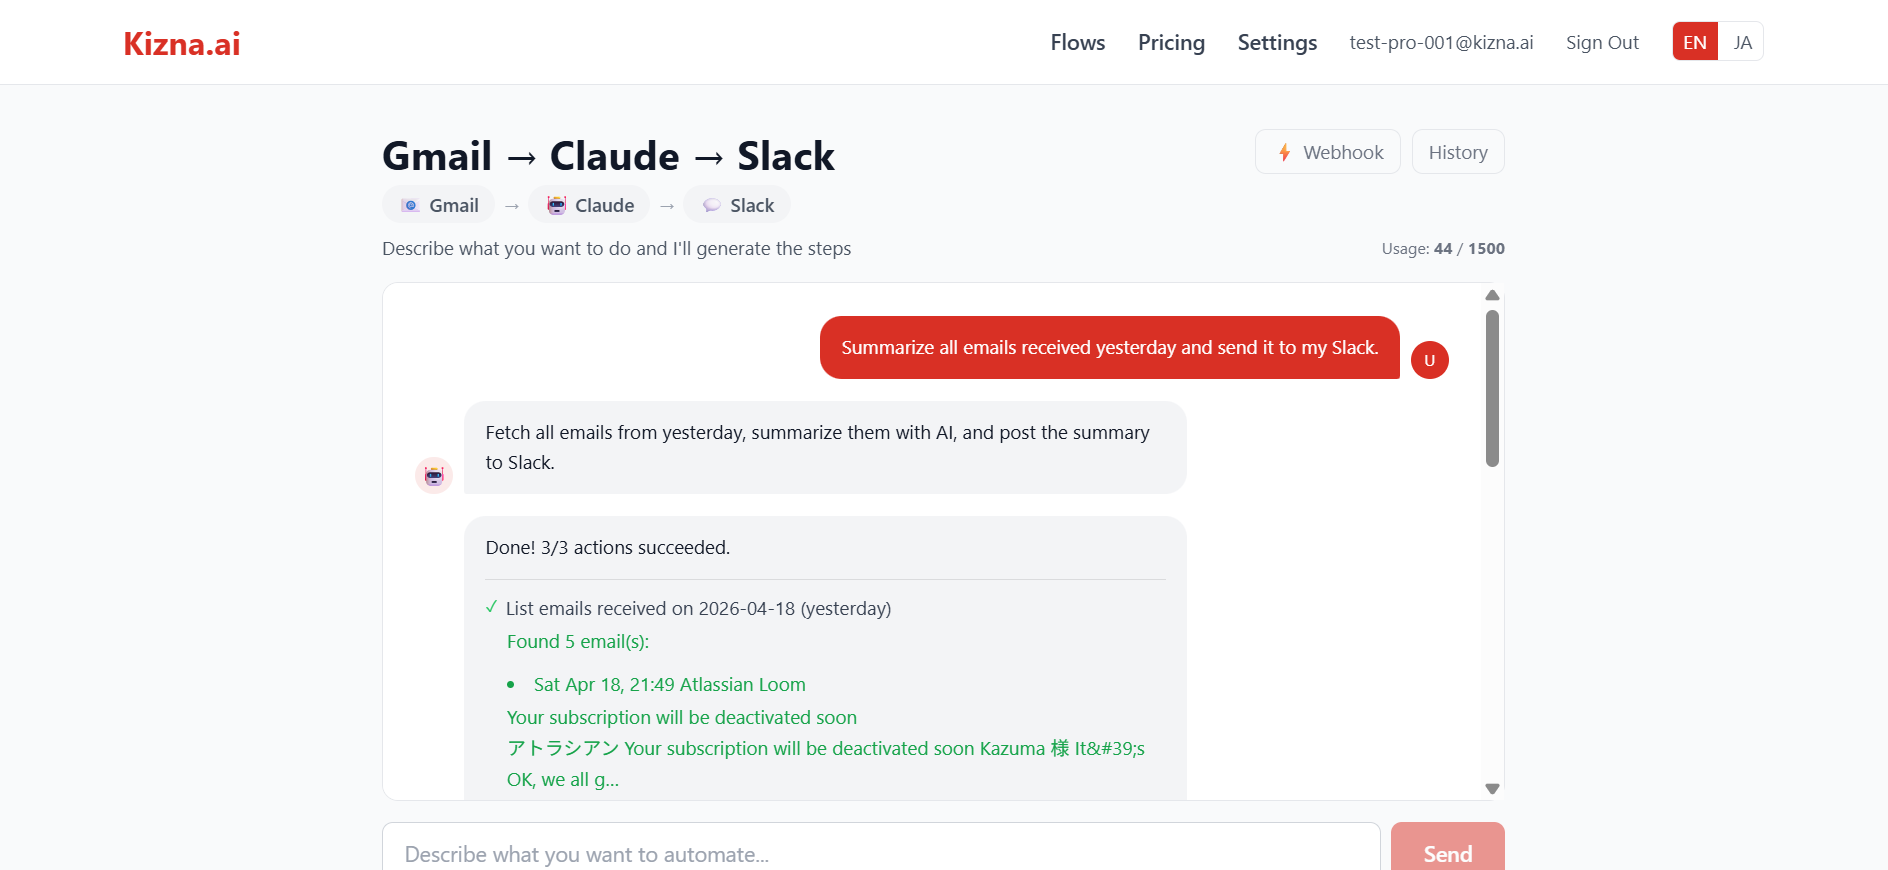Click the Kizna.ai logo
This screenshot has width=1888, height=870.
[x=182, y=43]
